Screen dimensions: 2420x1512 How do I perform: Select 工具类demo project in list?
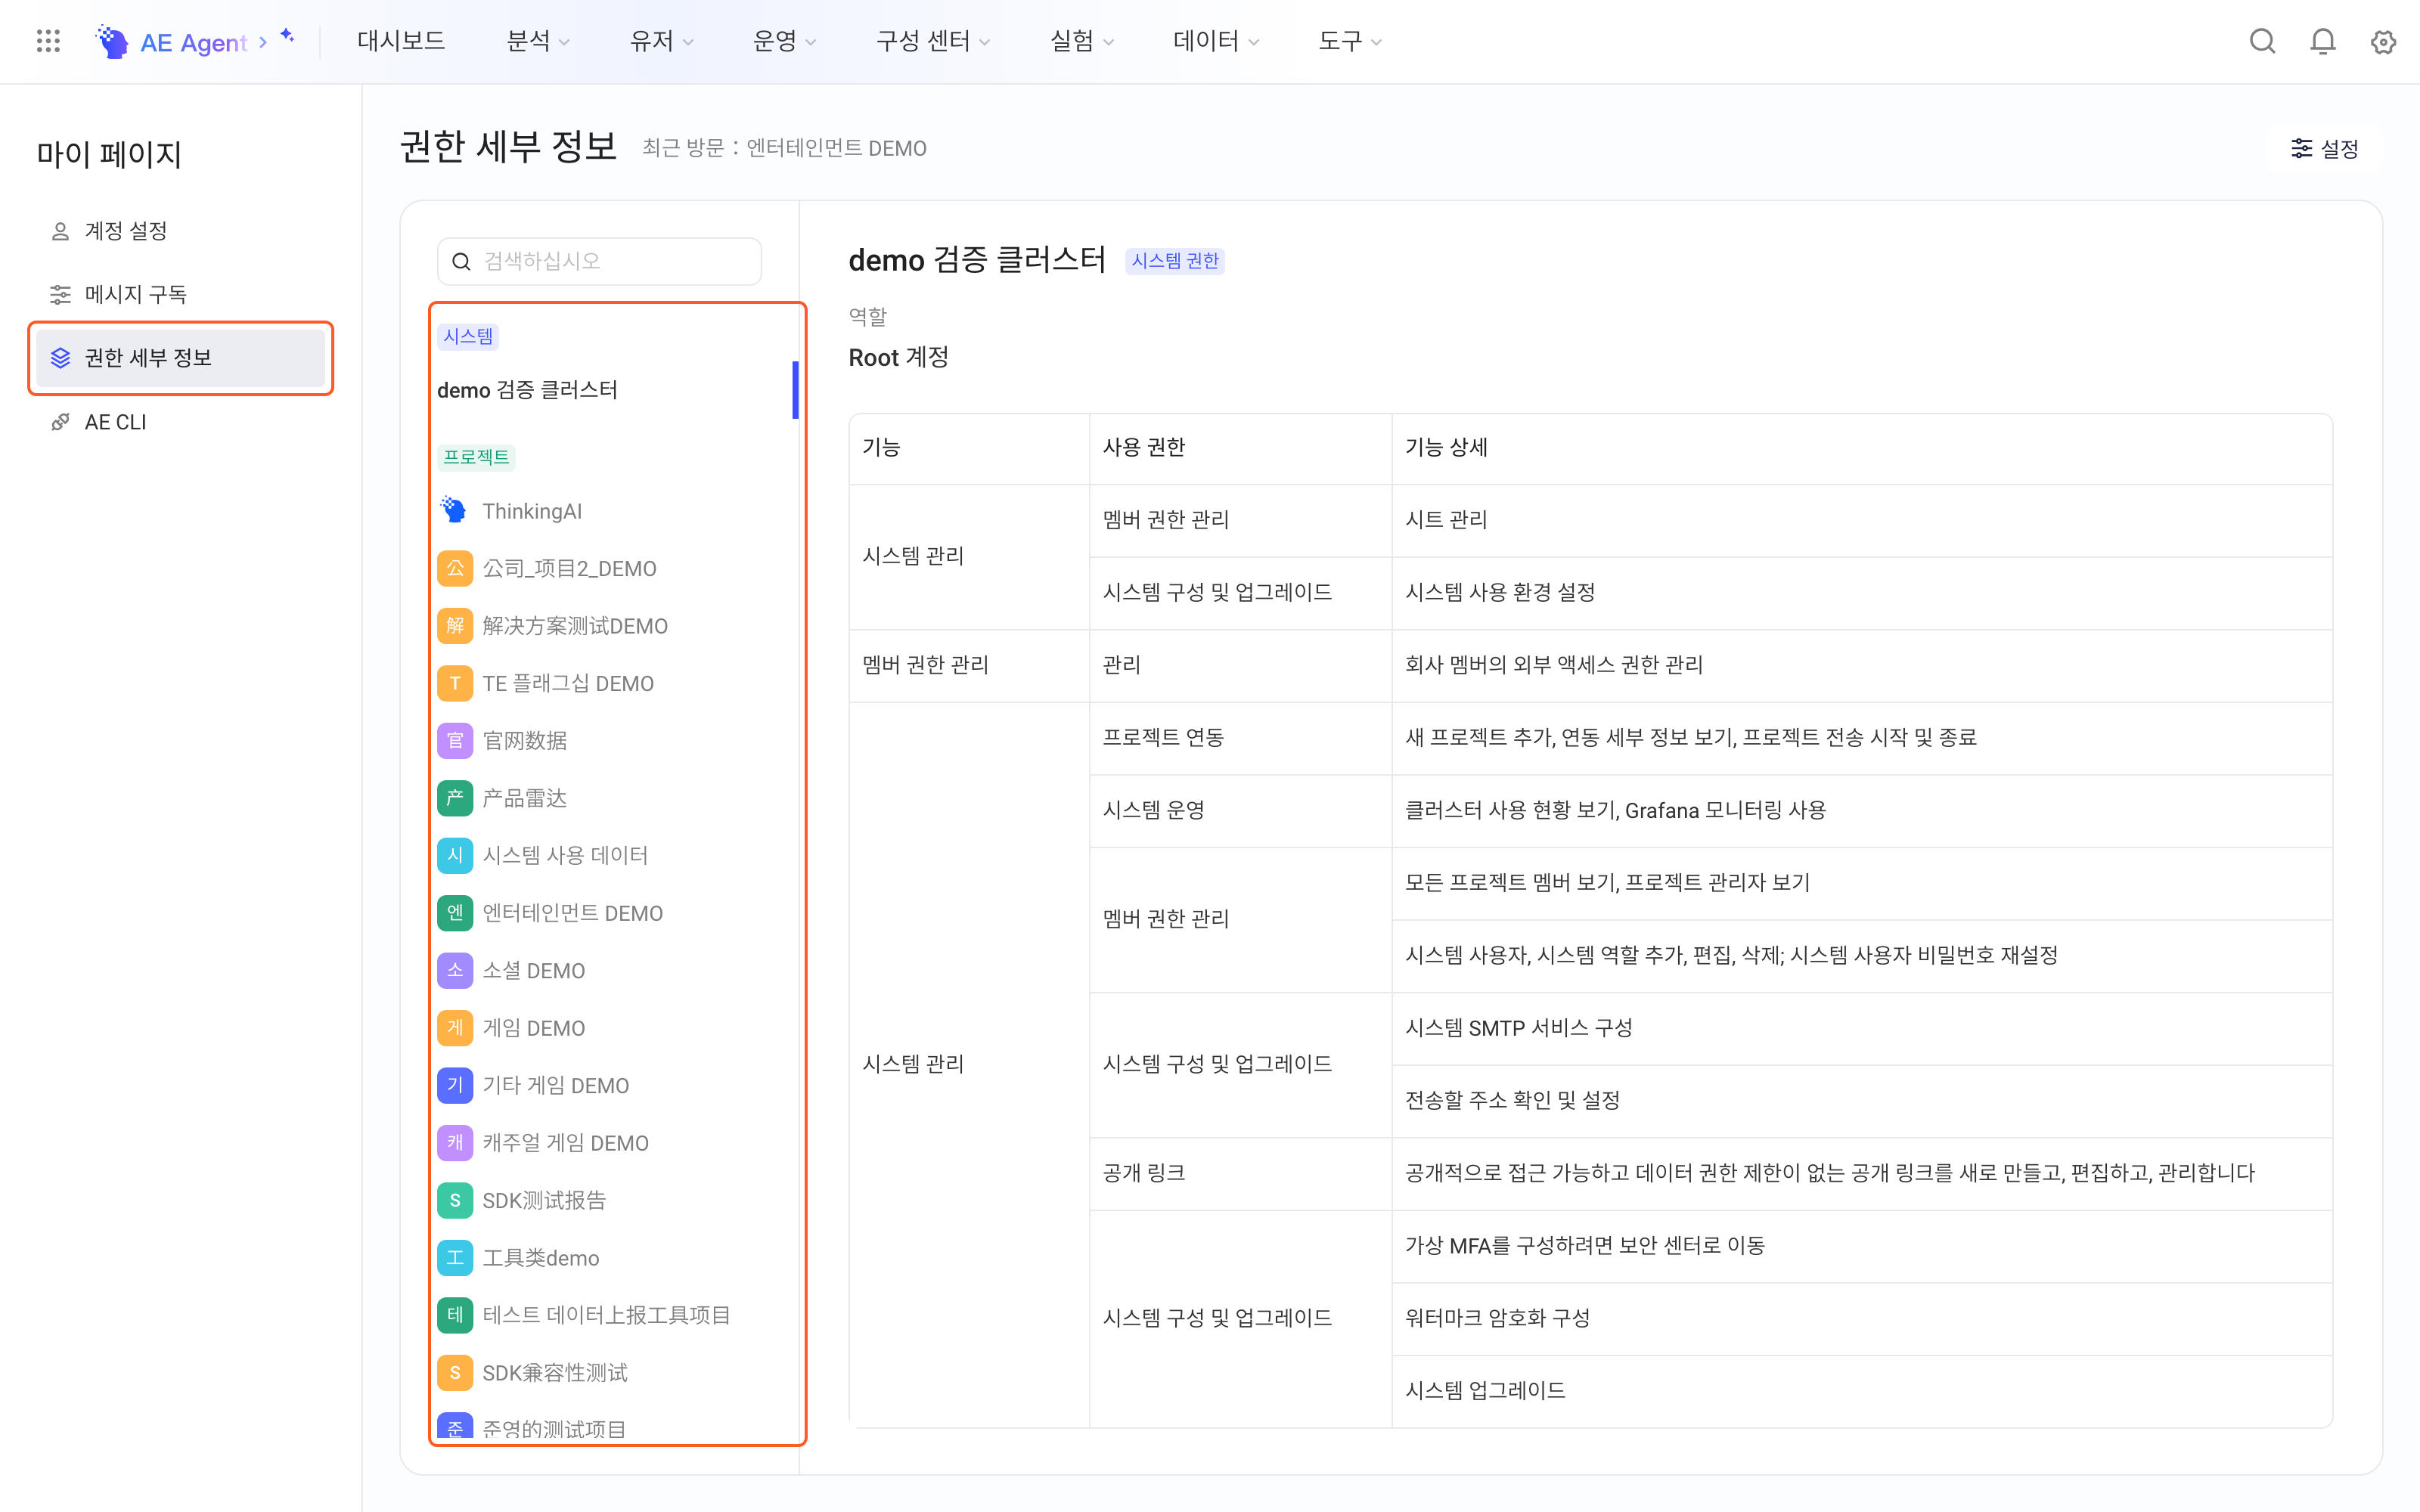616,1258
